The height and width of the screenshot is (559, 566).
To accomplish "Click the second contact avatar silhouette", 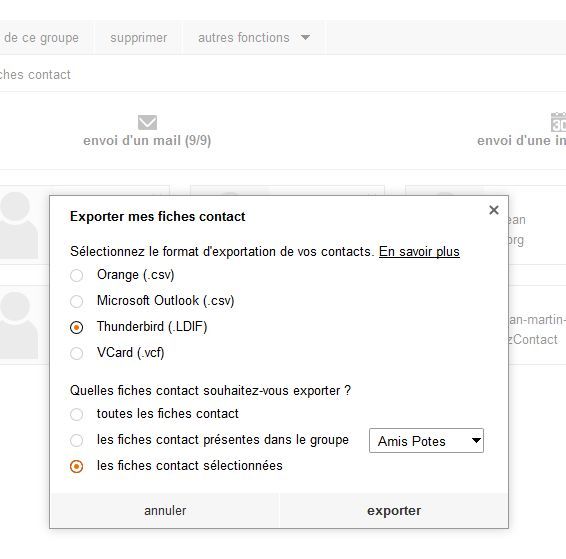I will (18, 325).
